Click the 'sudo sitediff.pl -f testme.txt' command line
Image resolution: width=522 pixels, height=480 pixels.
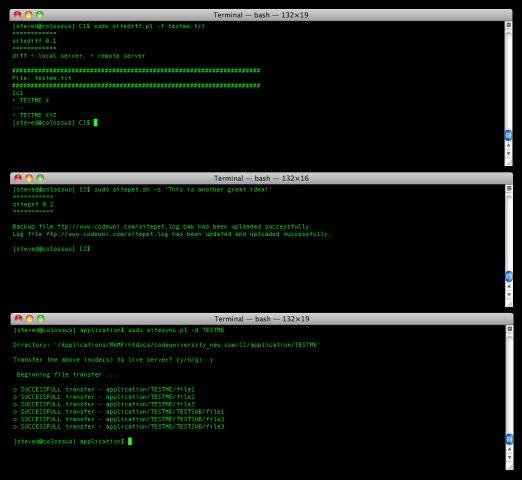tap(109, 26)
